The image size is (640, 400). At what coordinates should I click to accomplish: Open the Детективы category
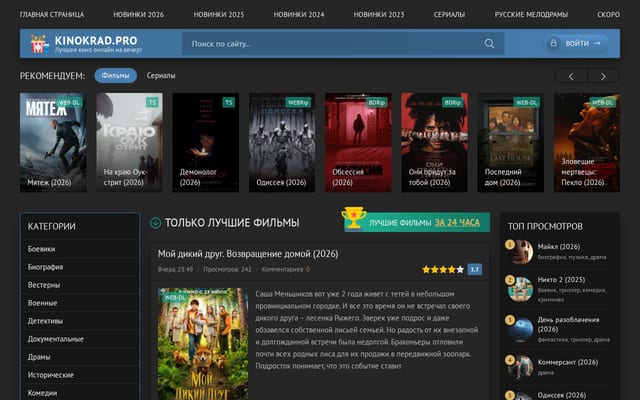tap(45, 321)
